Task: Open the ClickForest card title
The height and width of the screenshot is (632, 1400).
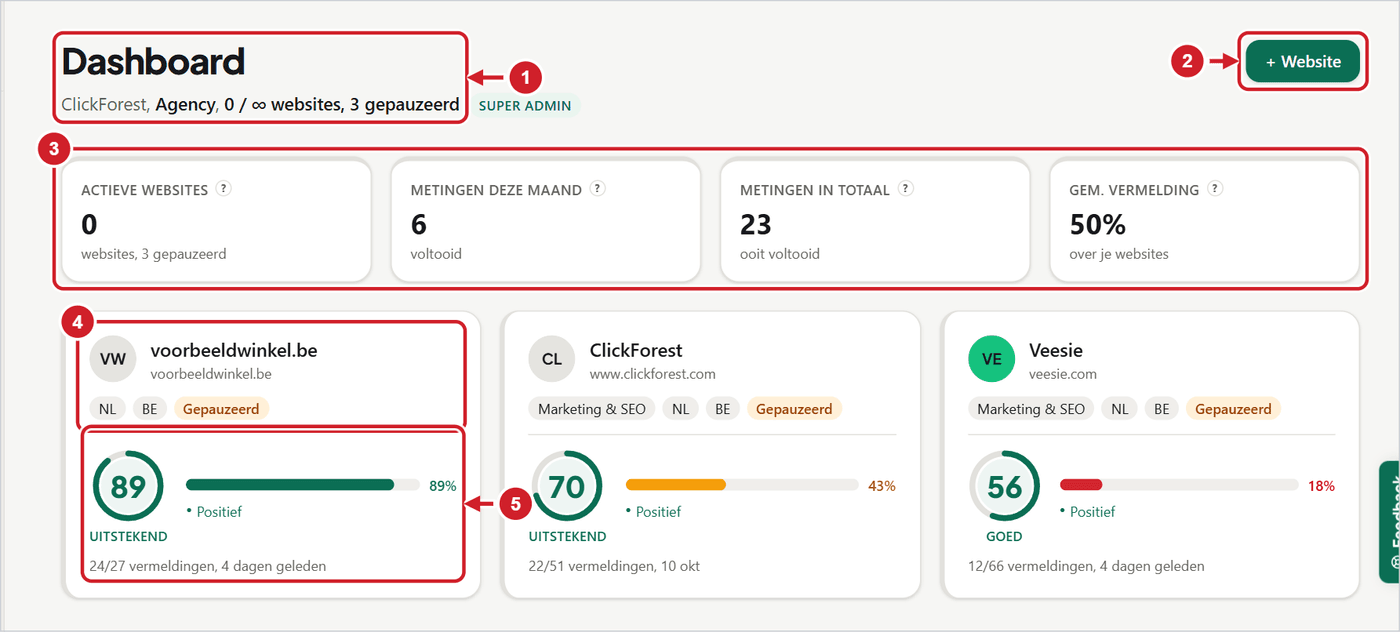Action: (x=636, y=350)
